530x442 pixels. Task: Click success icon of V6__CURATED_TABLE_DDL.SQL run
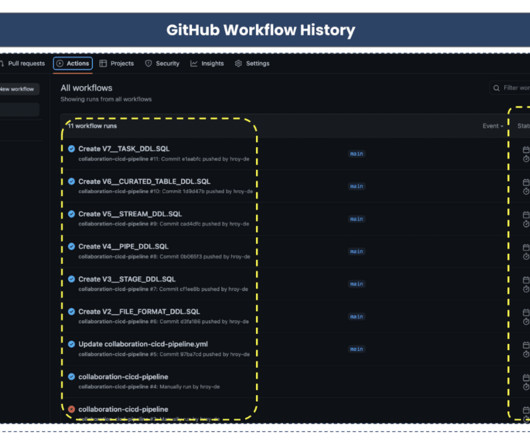71,181
